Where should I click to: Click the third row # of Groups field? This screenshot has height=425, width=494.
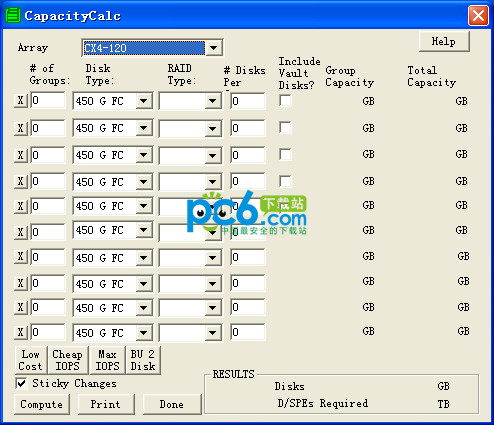[48, 155]
